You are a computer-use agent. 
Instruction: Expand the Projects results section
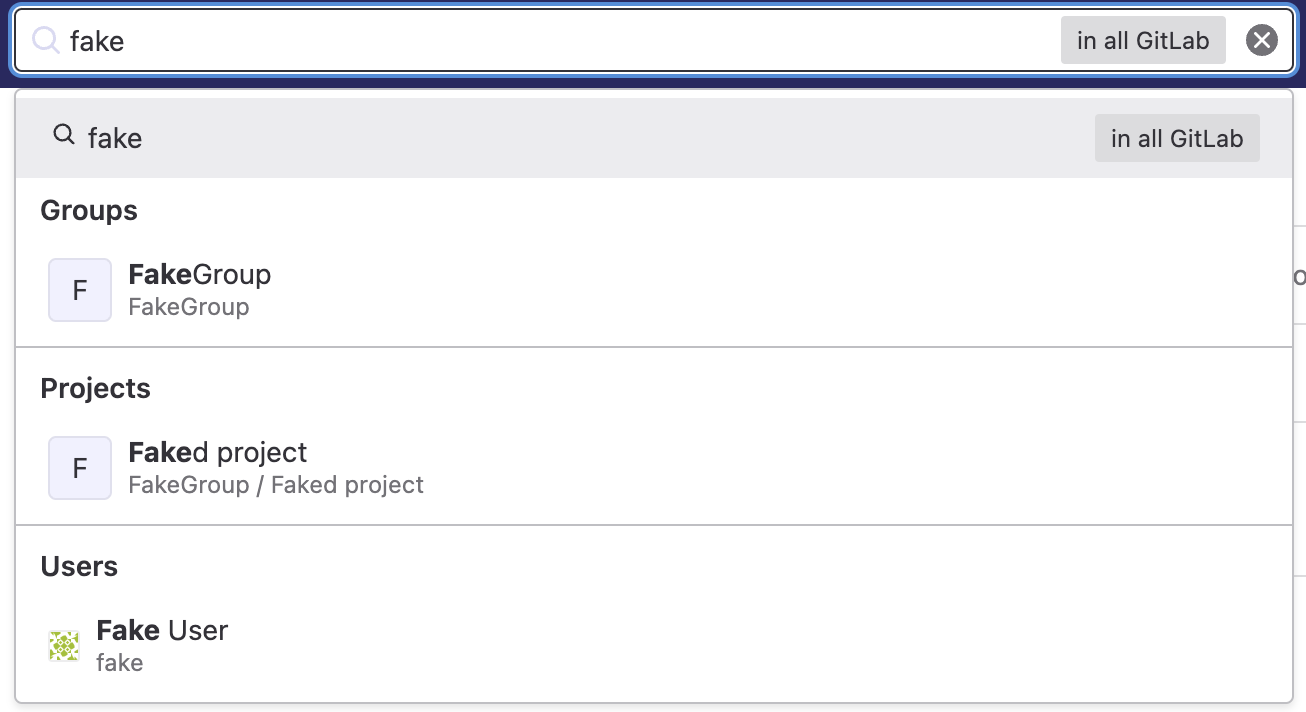(95, 389)
